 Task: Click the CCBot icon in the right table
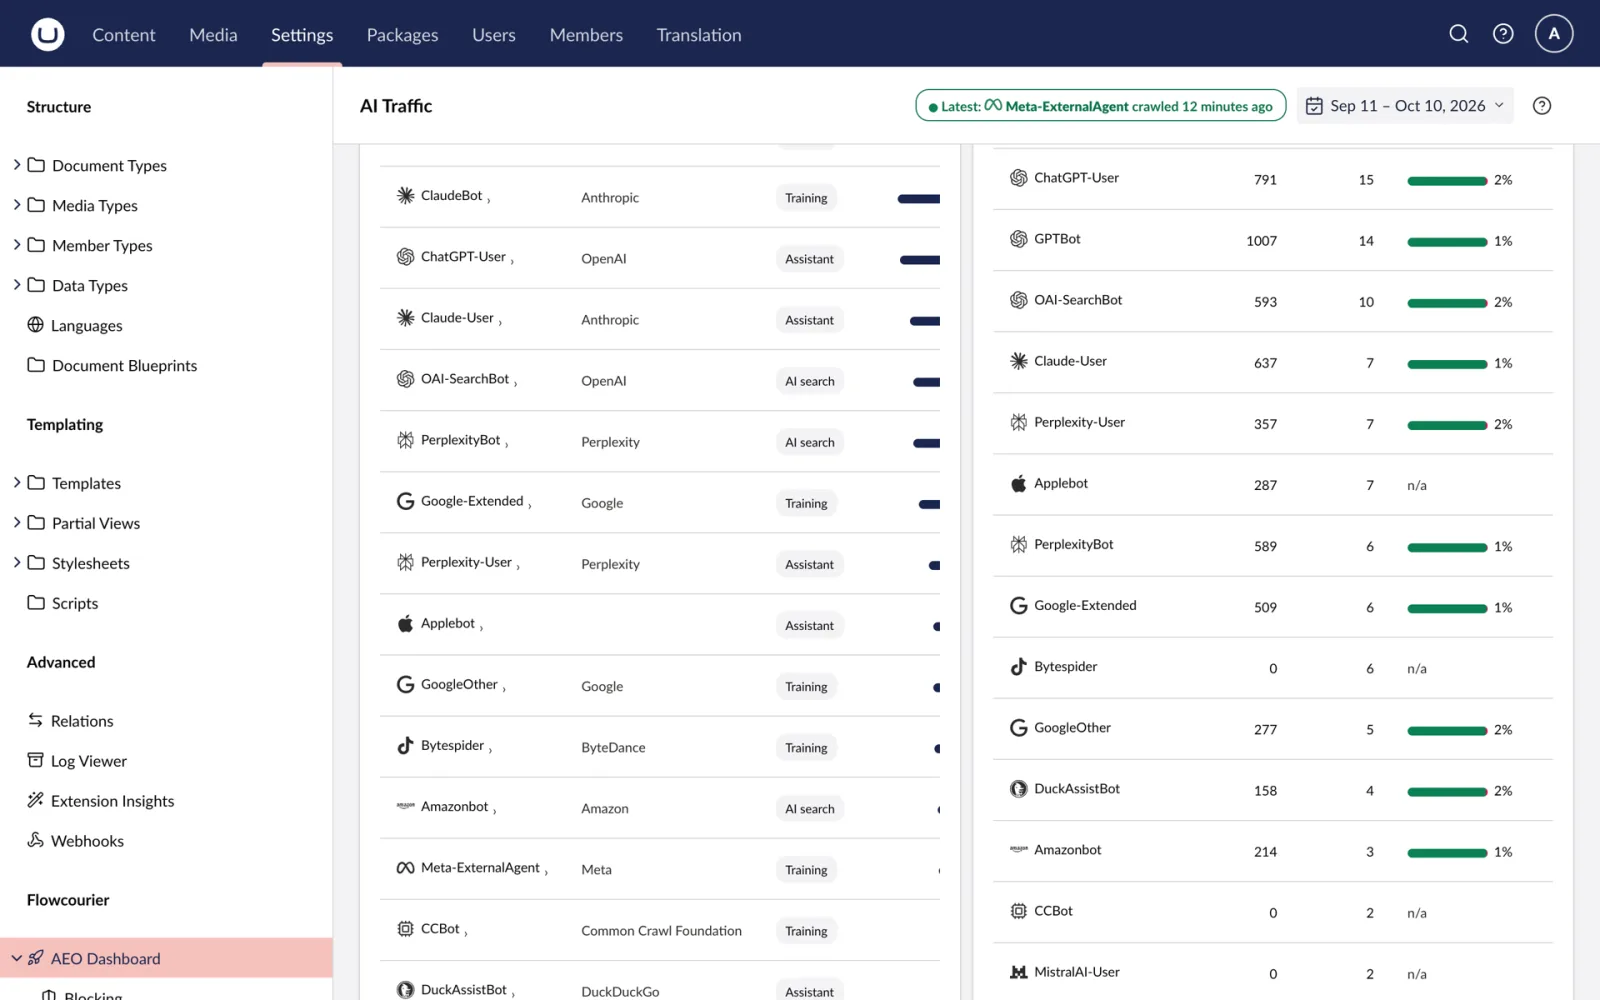1018,911
